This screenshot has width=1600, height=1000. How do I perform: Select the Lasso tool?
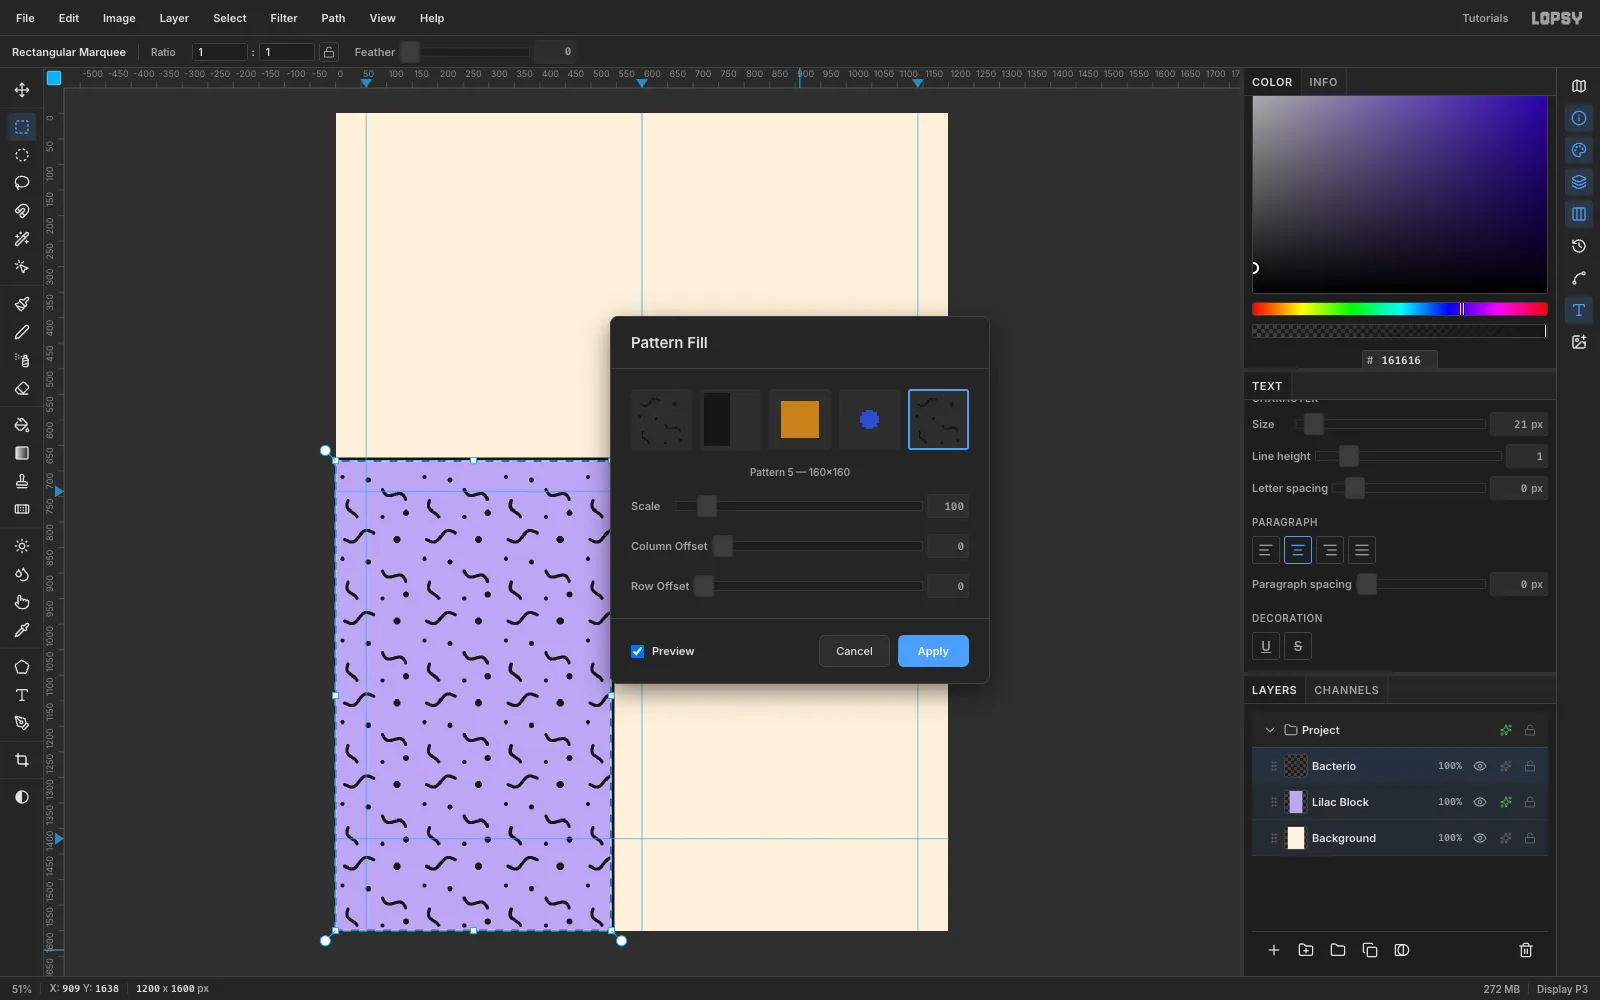click(22, 183)
